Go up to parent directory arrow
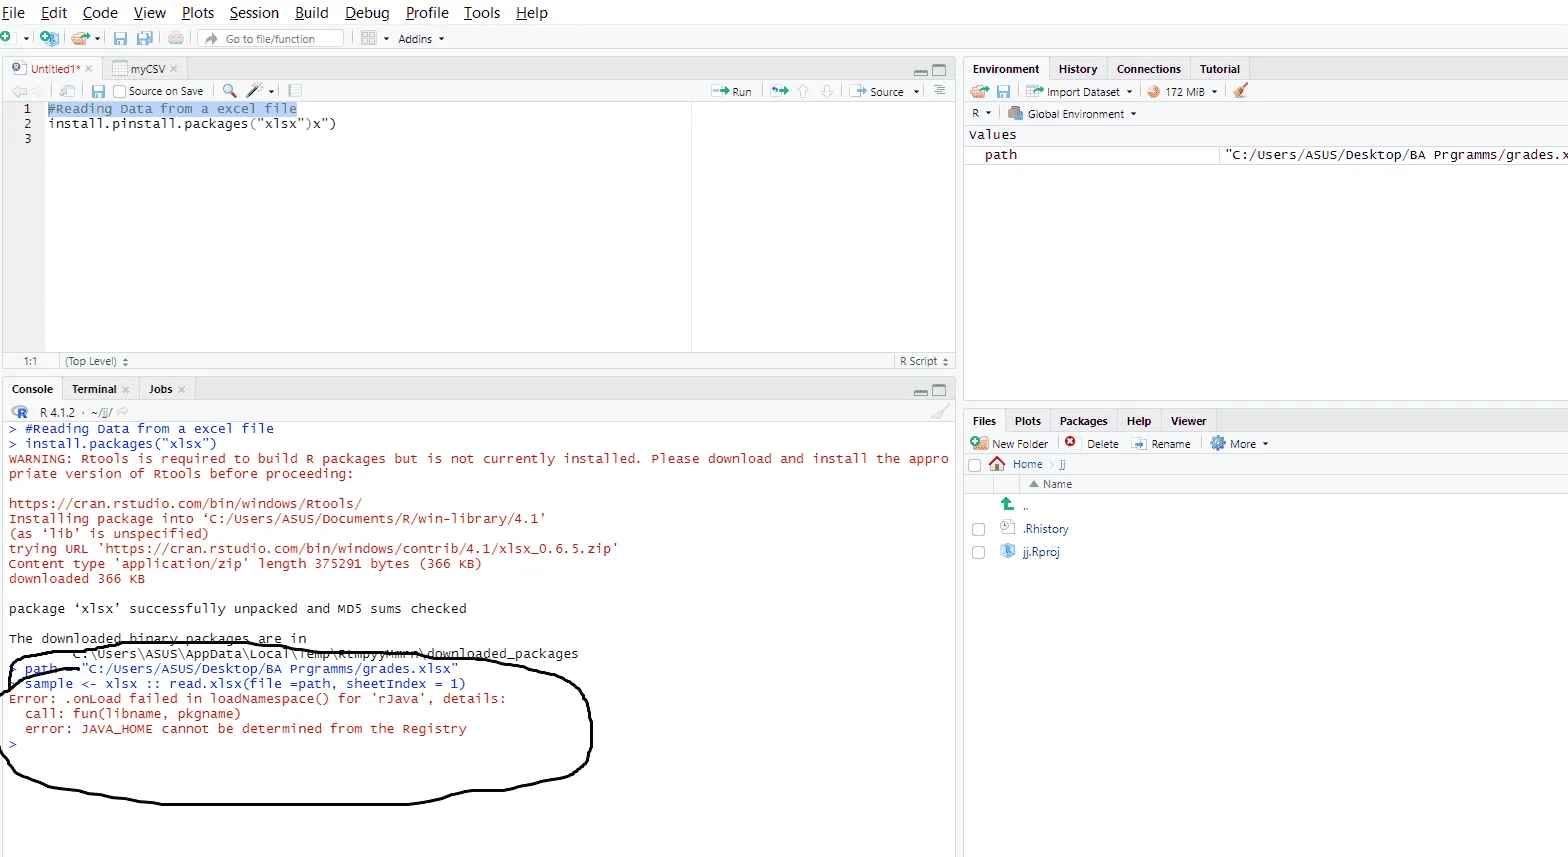1568x857 pixels. click(x=1008, y=504)
